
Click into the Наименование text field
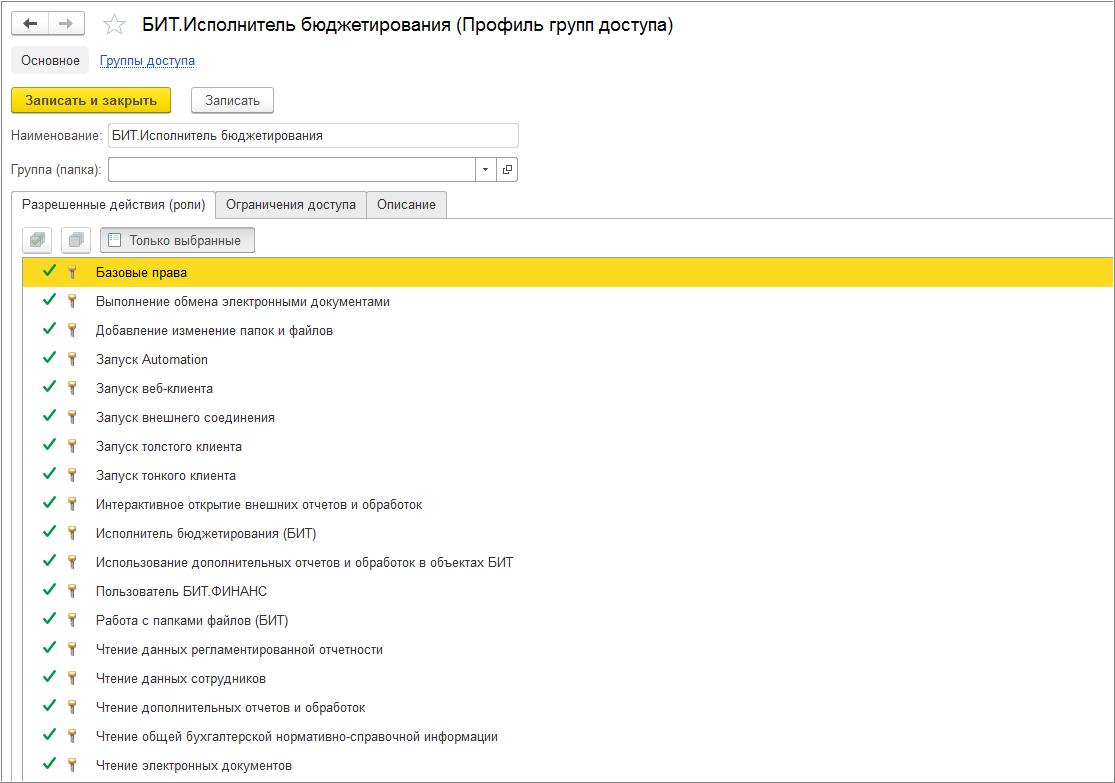tap(313, 135)
